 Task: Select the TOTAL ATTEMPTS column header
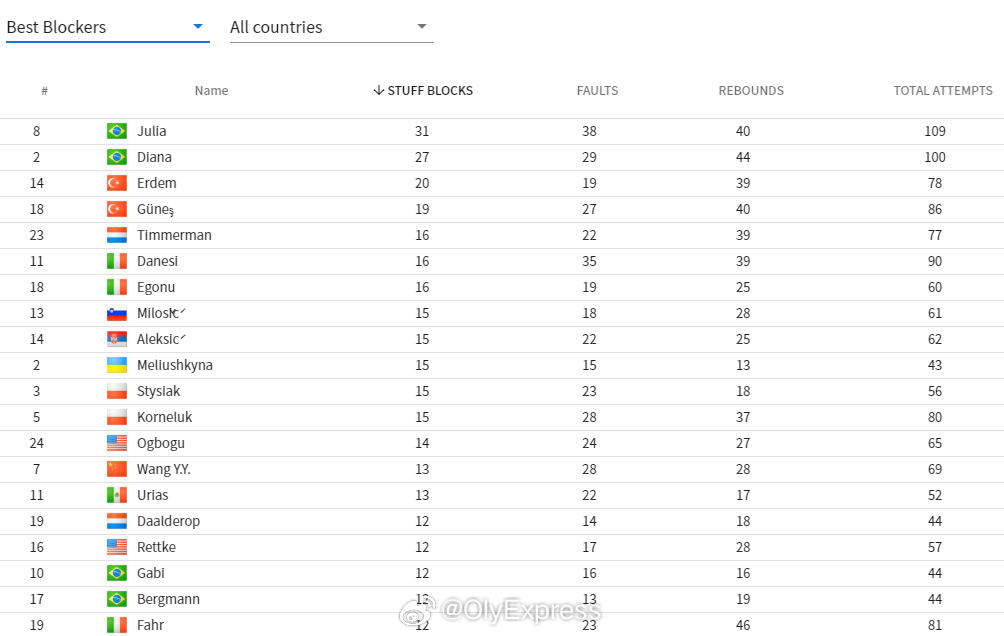tap(943, 91)
